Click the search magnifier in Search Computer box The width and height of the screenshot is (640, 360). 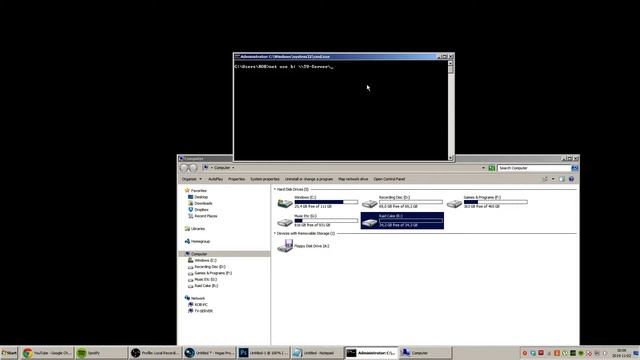[575, 168]
